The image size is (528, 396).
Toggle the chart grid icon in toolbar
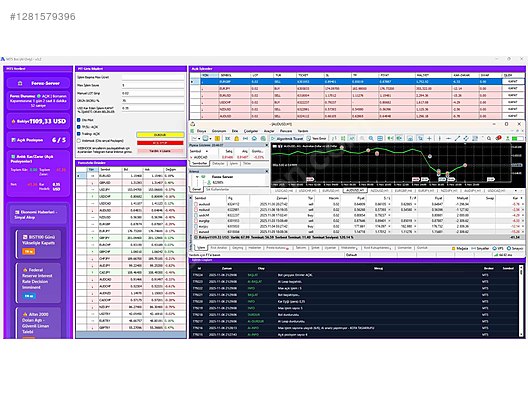pos(380,138)
